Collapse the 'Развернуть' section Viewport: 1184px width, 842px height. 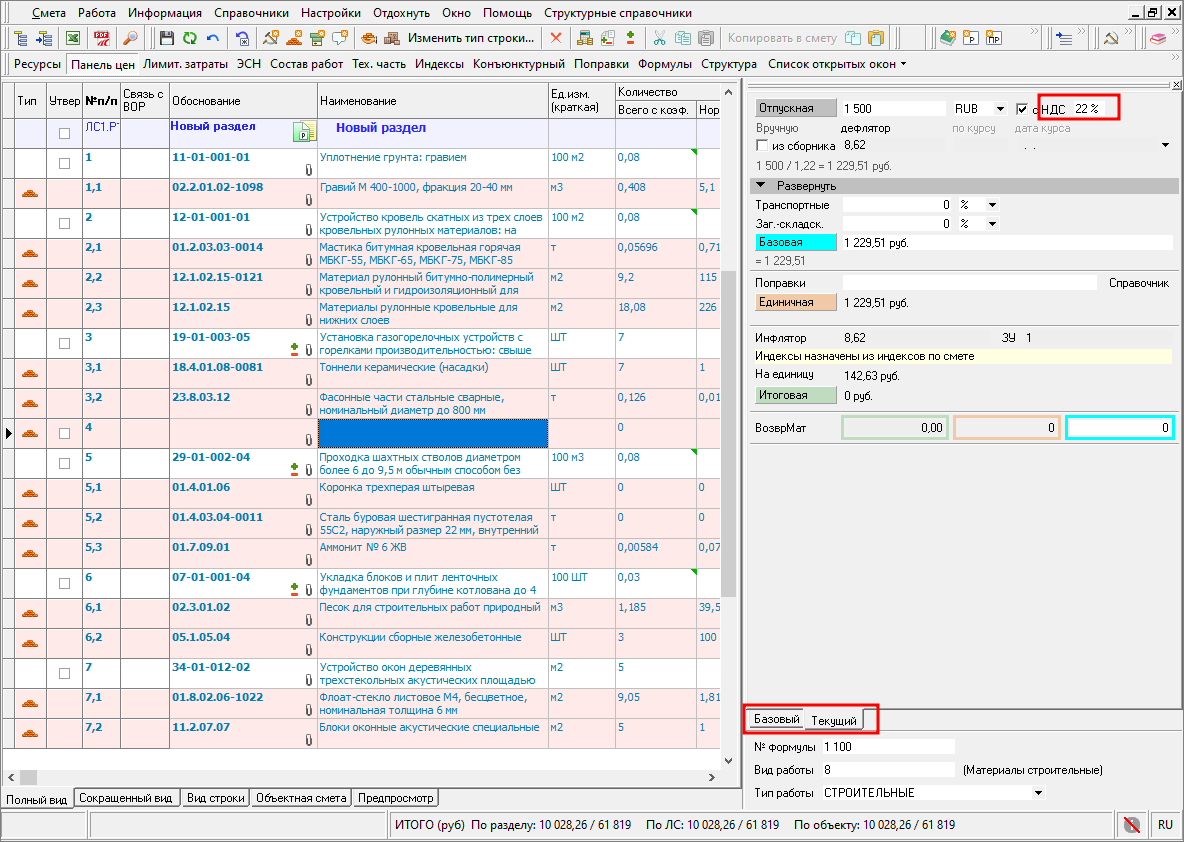click(761, 186)
